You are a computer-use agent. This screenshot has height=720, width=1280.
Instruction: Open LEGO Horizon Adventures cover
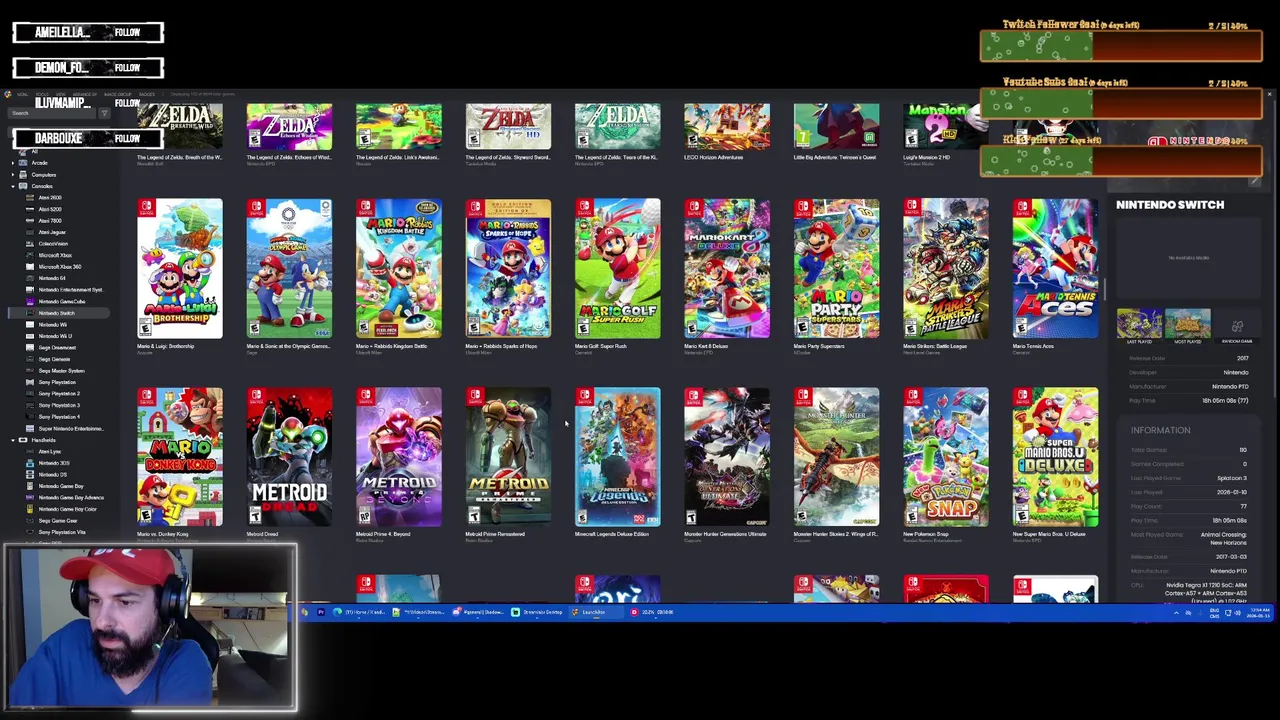[727, 127]
